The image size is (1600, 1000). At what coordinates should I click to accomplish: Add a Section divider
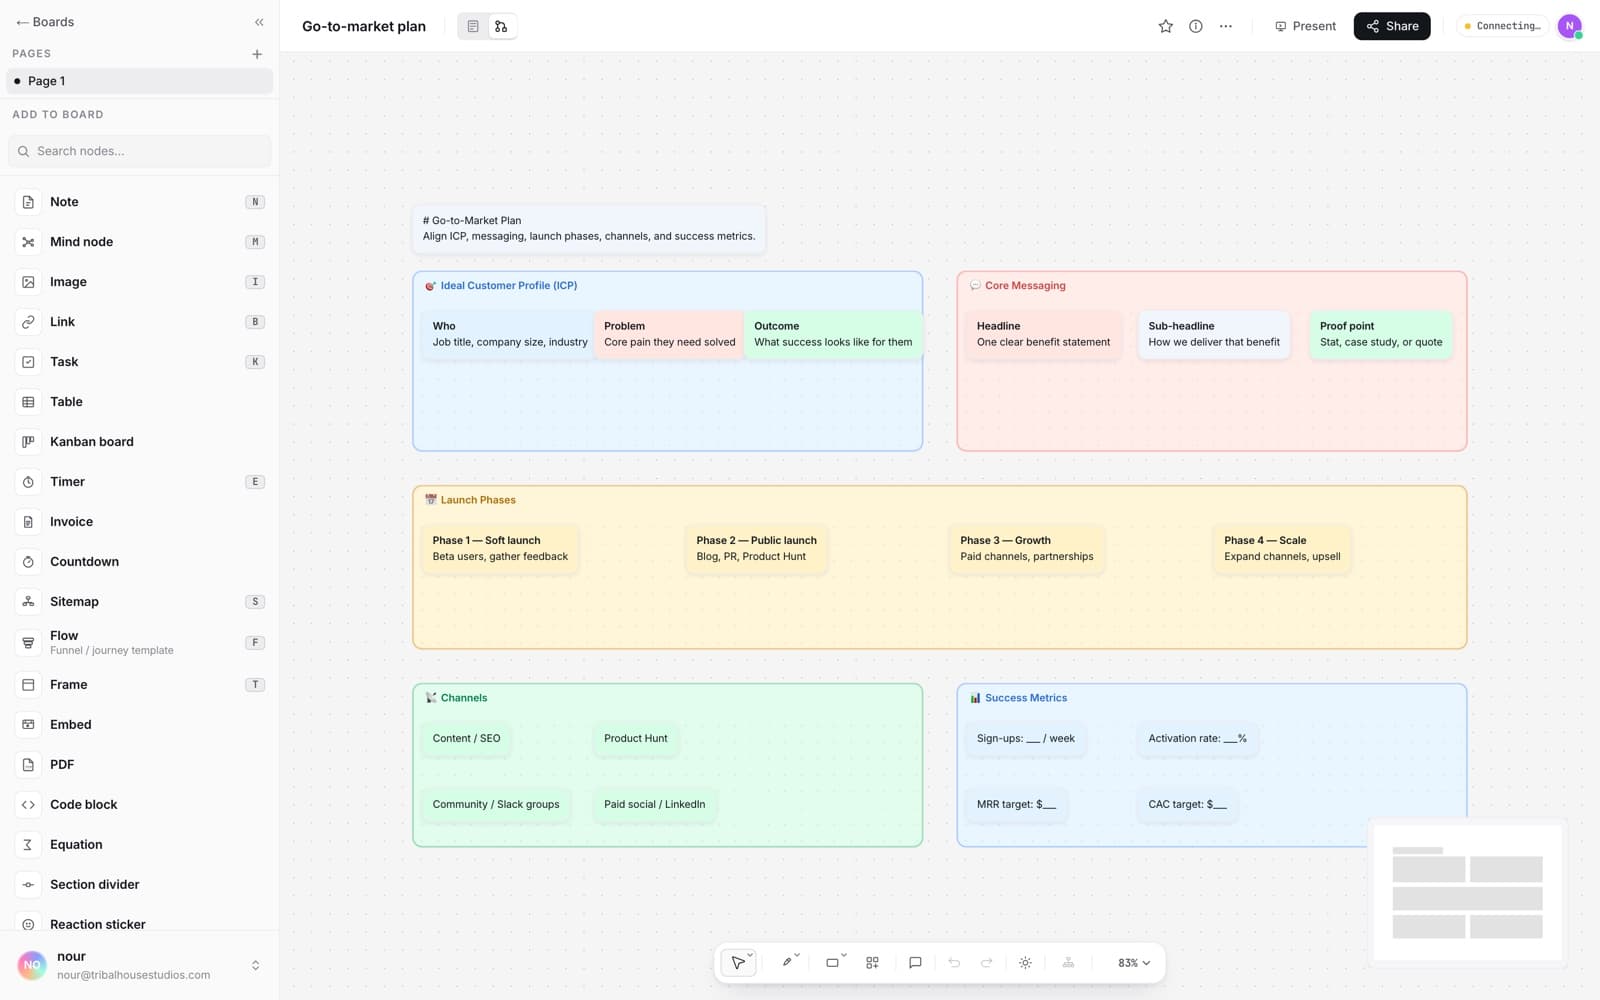coord(139,885)
